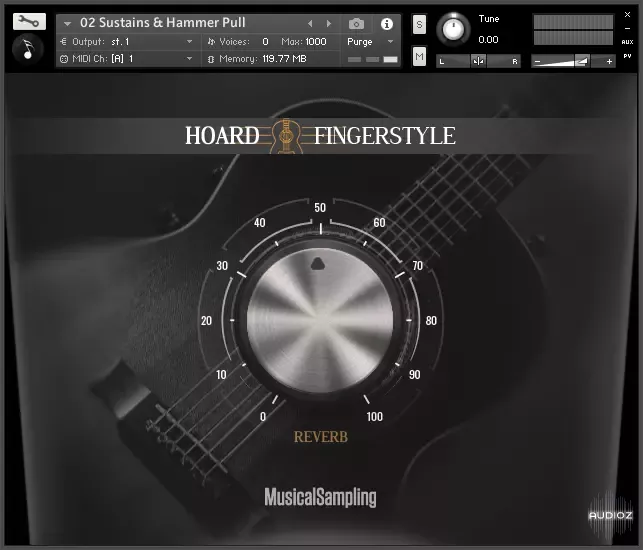Viewport: 643px width, 550px height.
Task: Minimize the instrument header view
Action: click(x=627, y=29)
